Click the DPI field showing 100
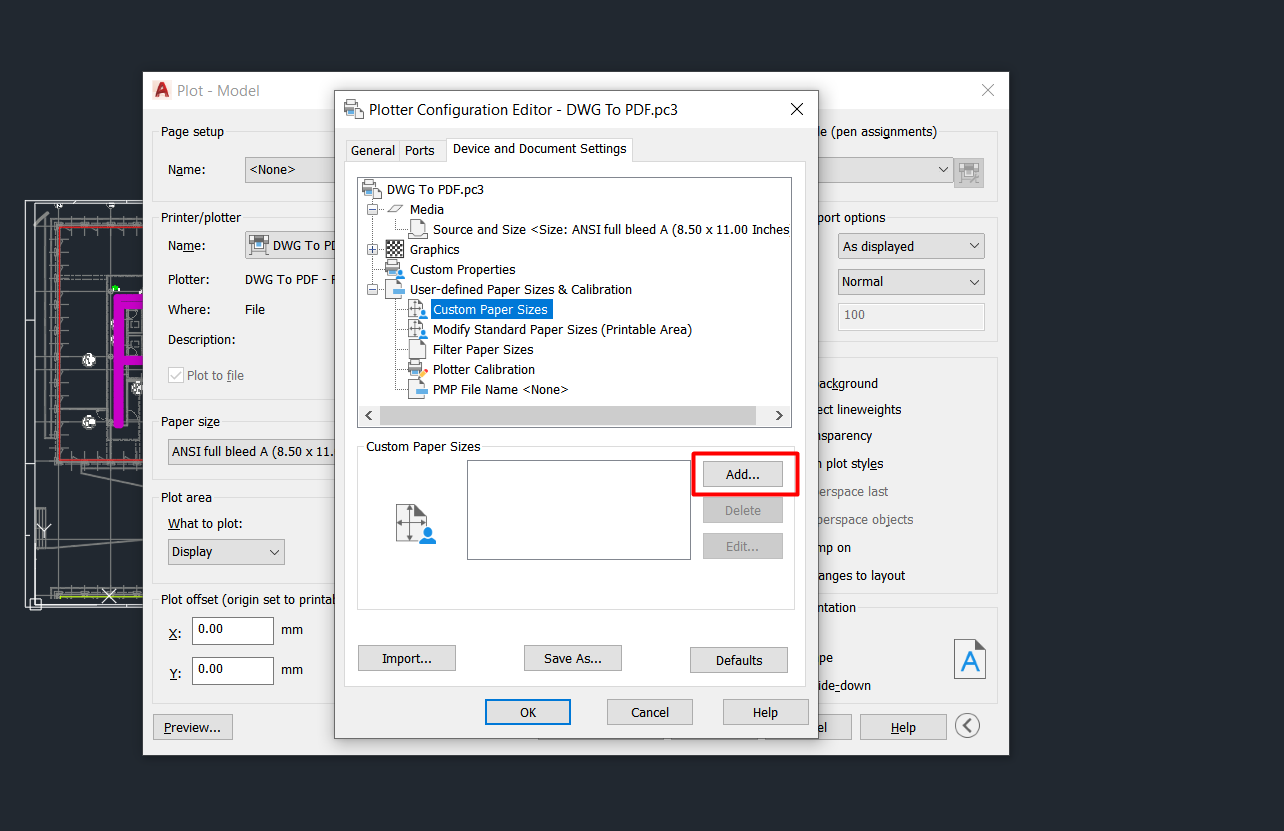 click(911, 316)
